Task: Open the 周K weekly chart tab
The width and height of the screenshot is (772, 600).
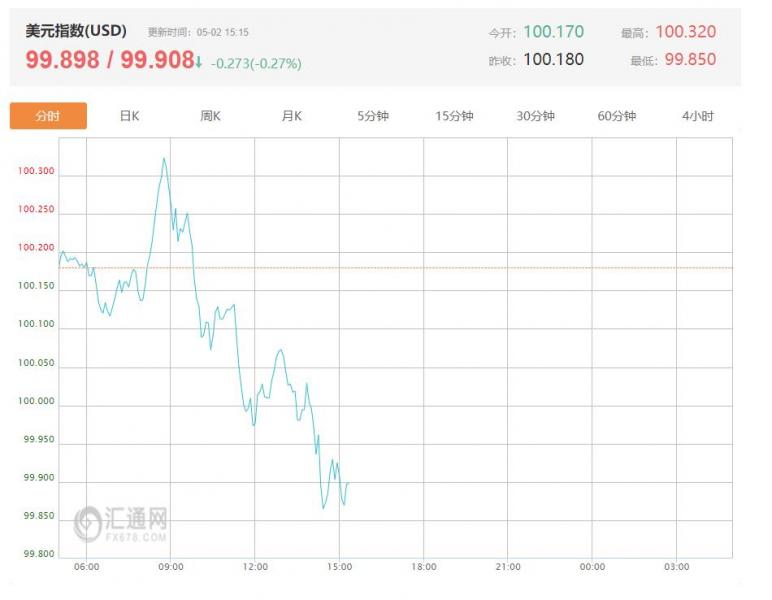Action: click(x=210, y=116)
